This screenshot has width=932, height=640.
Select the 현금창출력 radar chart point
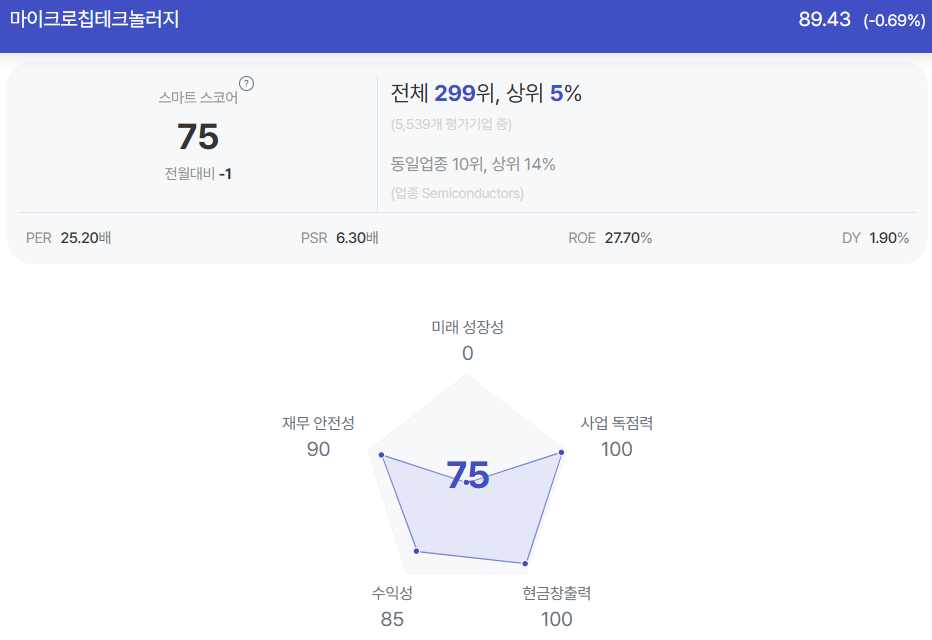coord(525,563)
